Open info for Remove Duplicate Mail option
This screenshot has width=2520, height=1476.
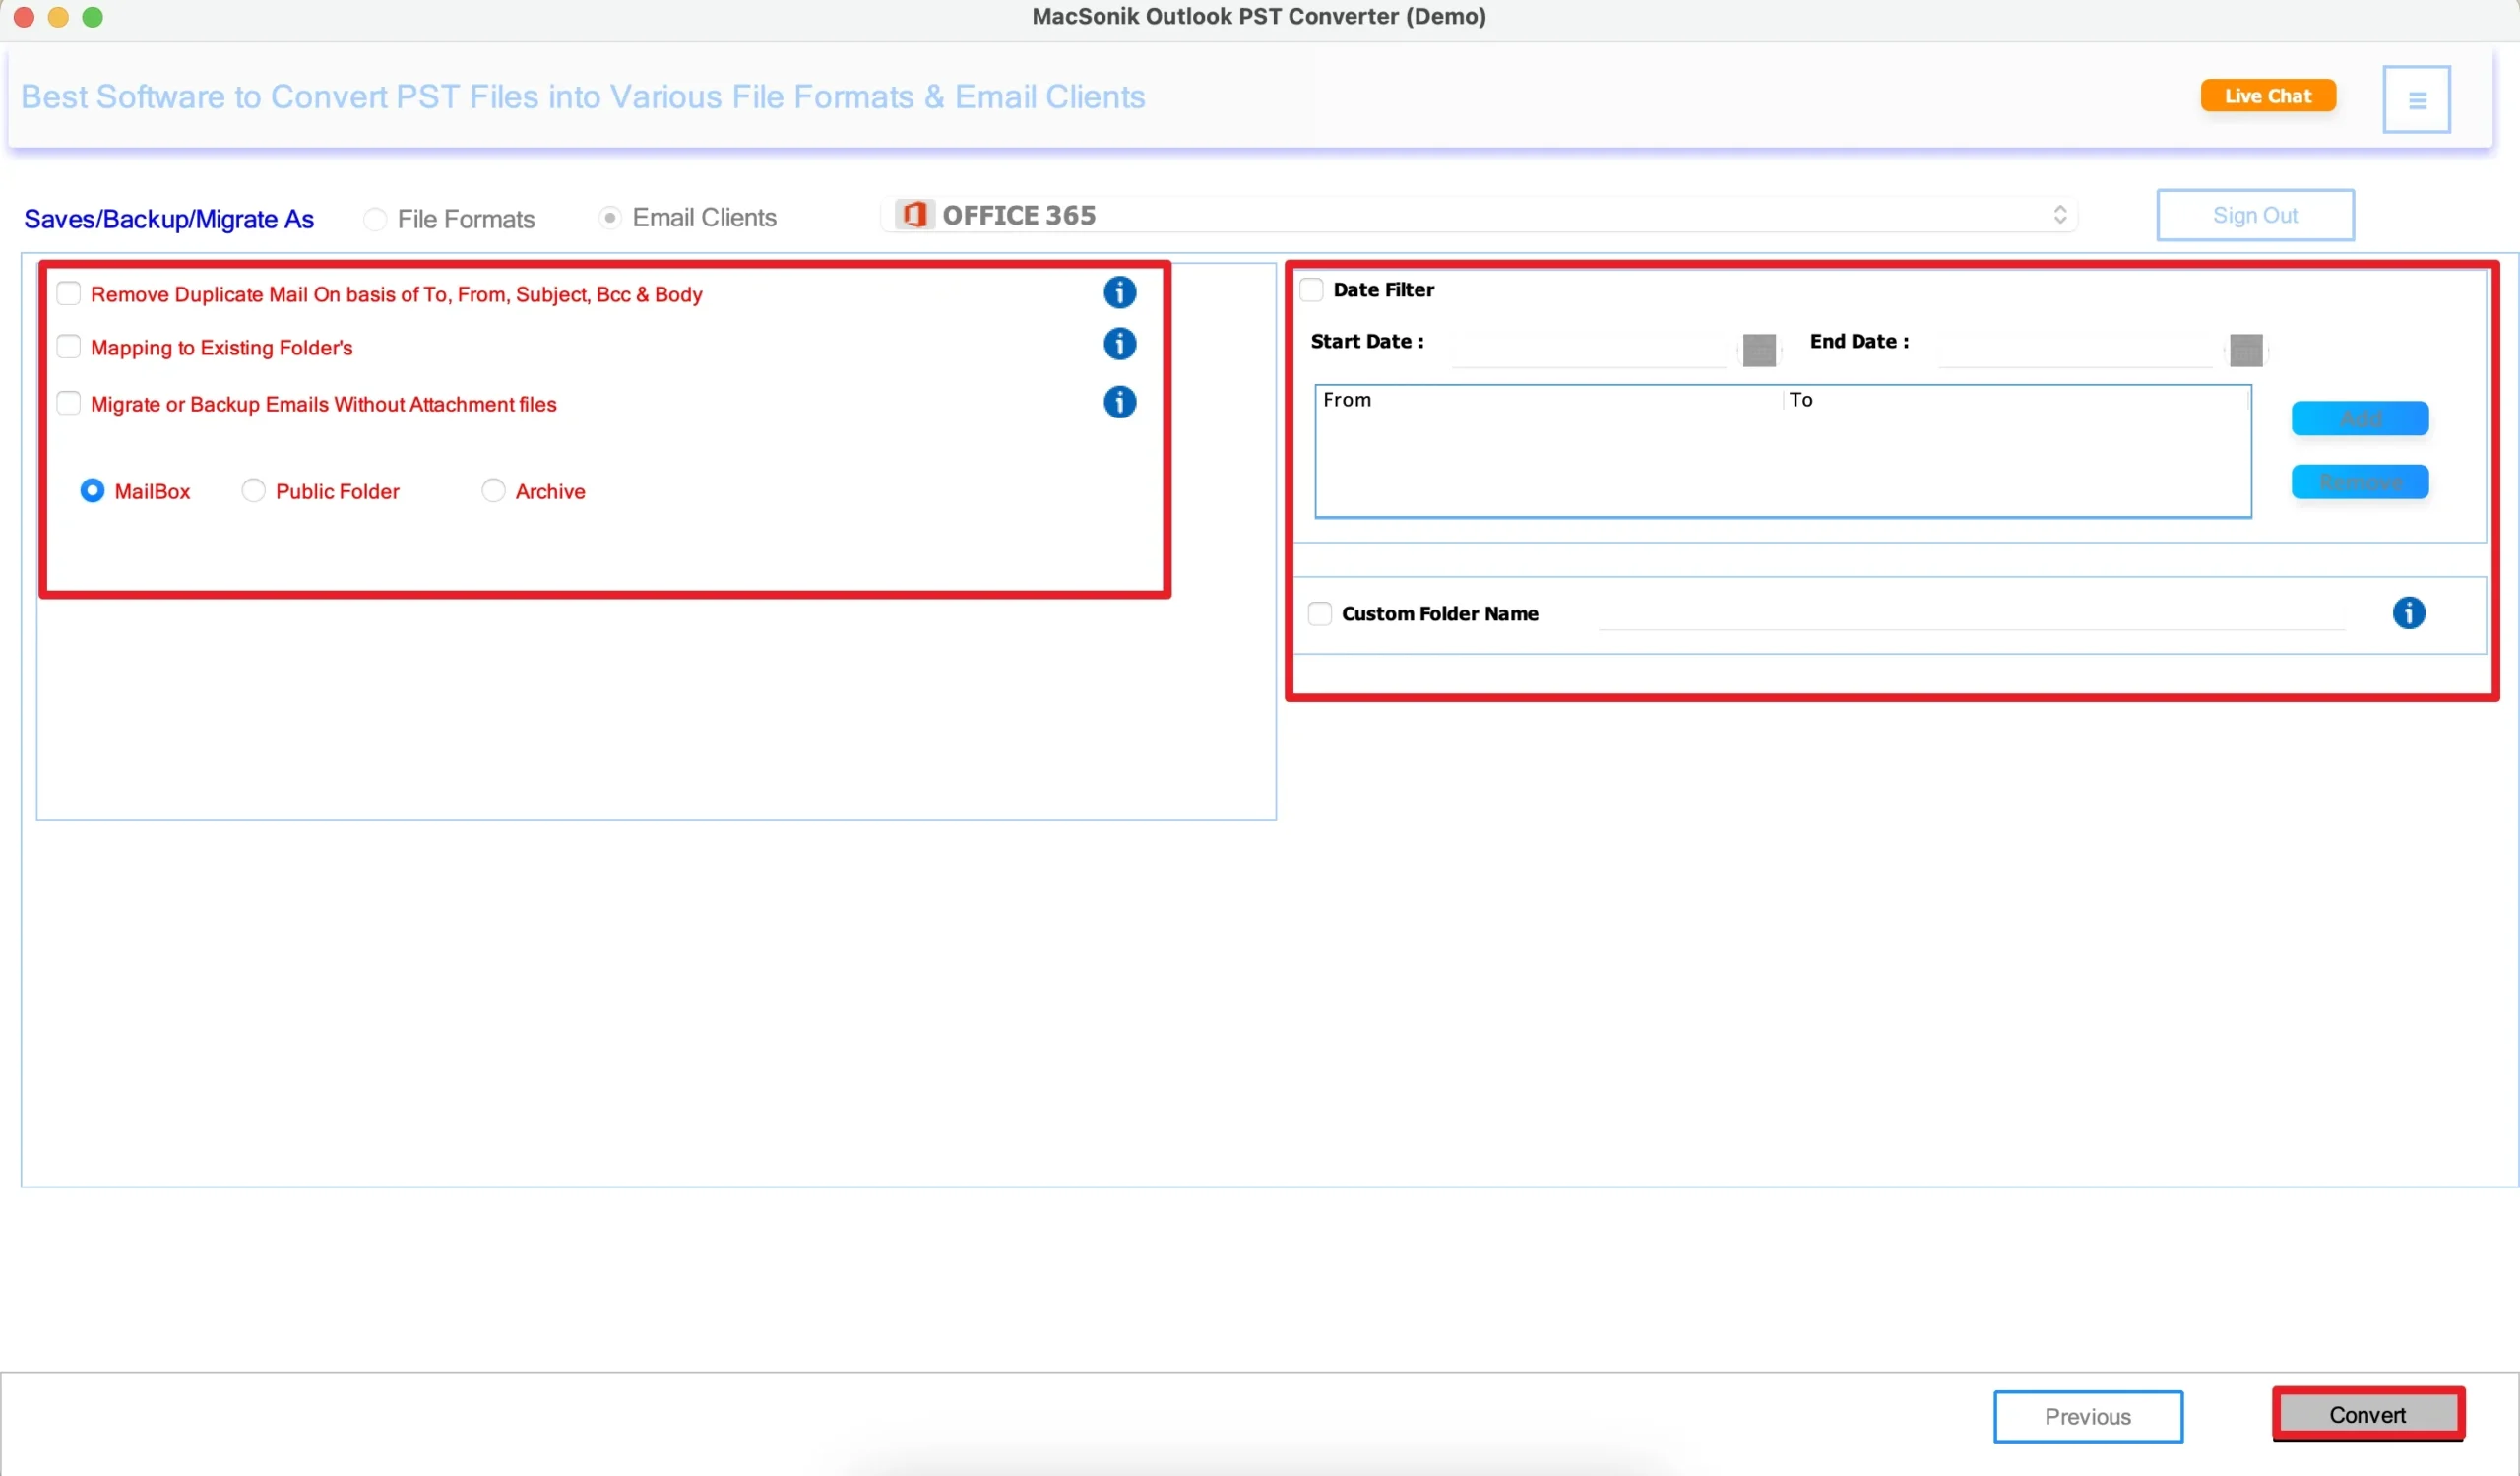point(1119,292)
